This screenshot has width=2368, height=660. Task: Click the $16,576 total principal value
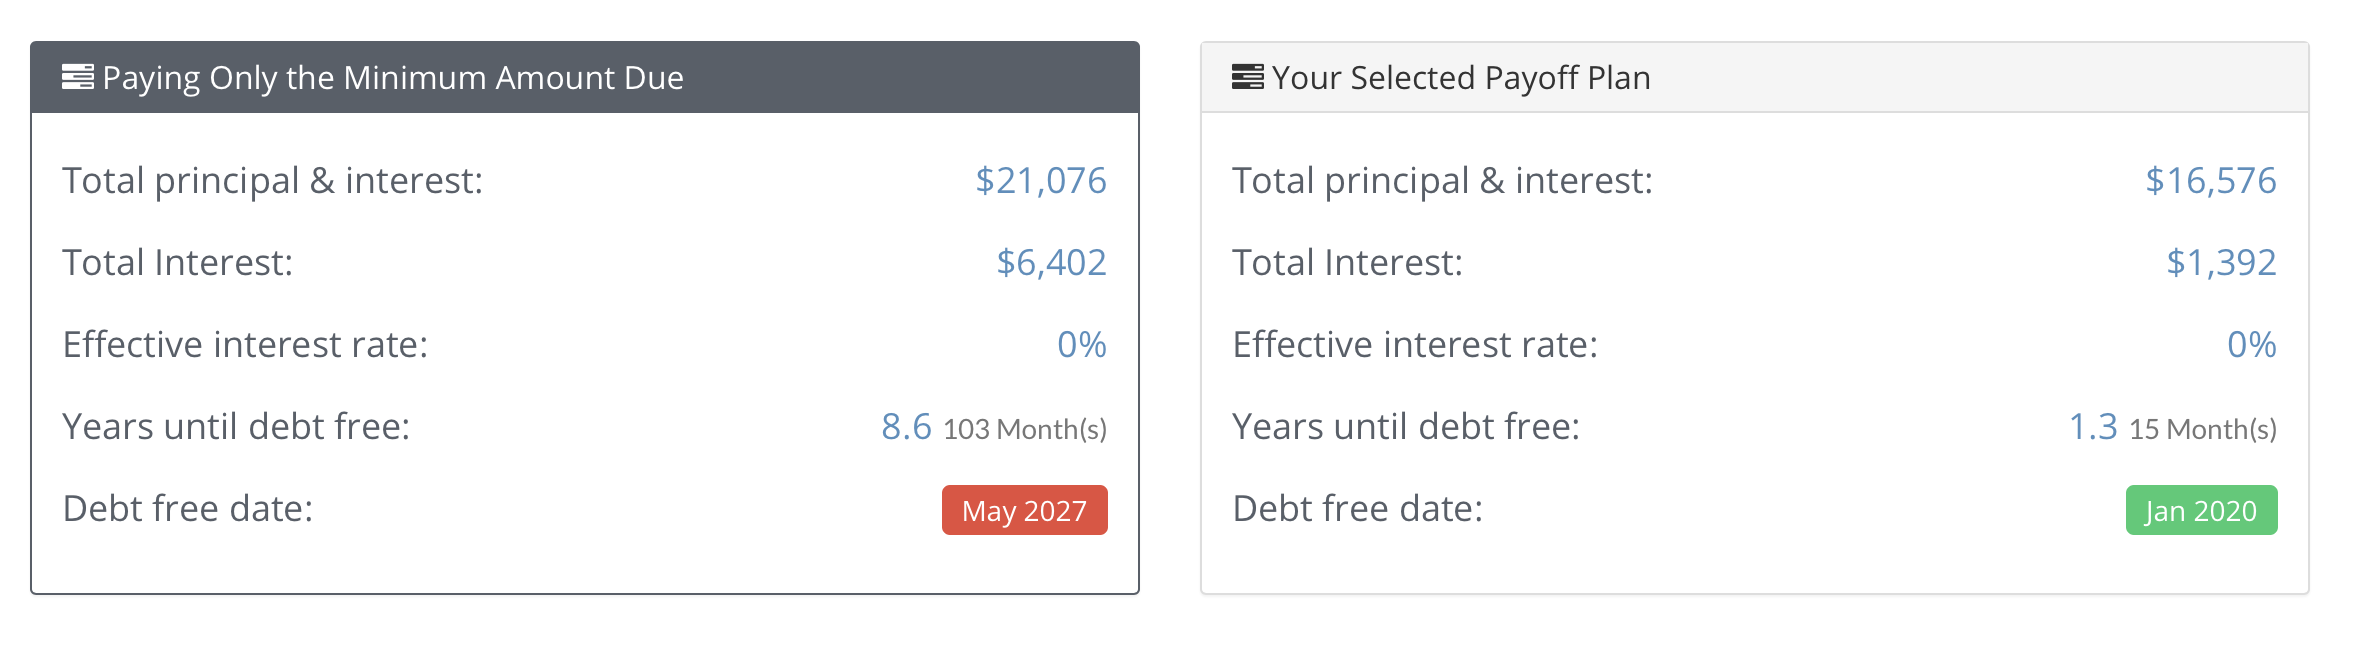pos(2211,181)
